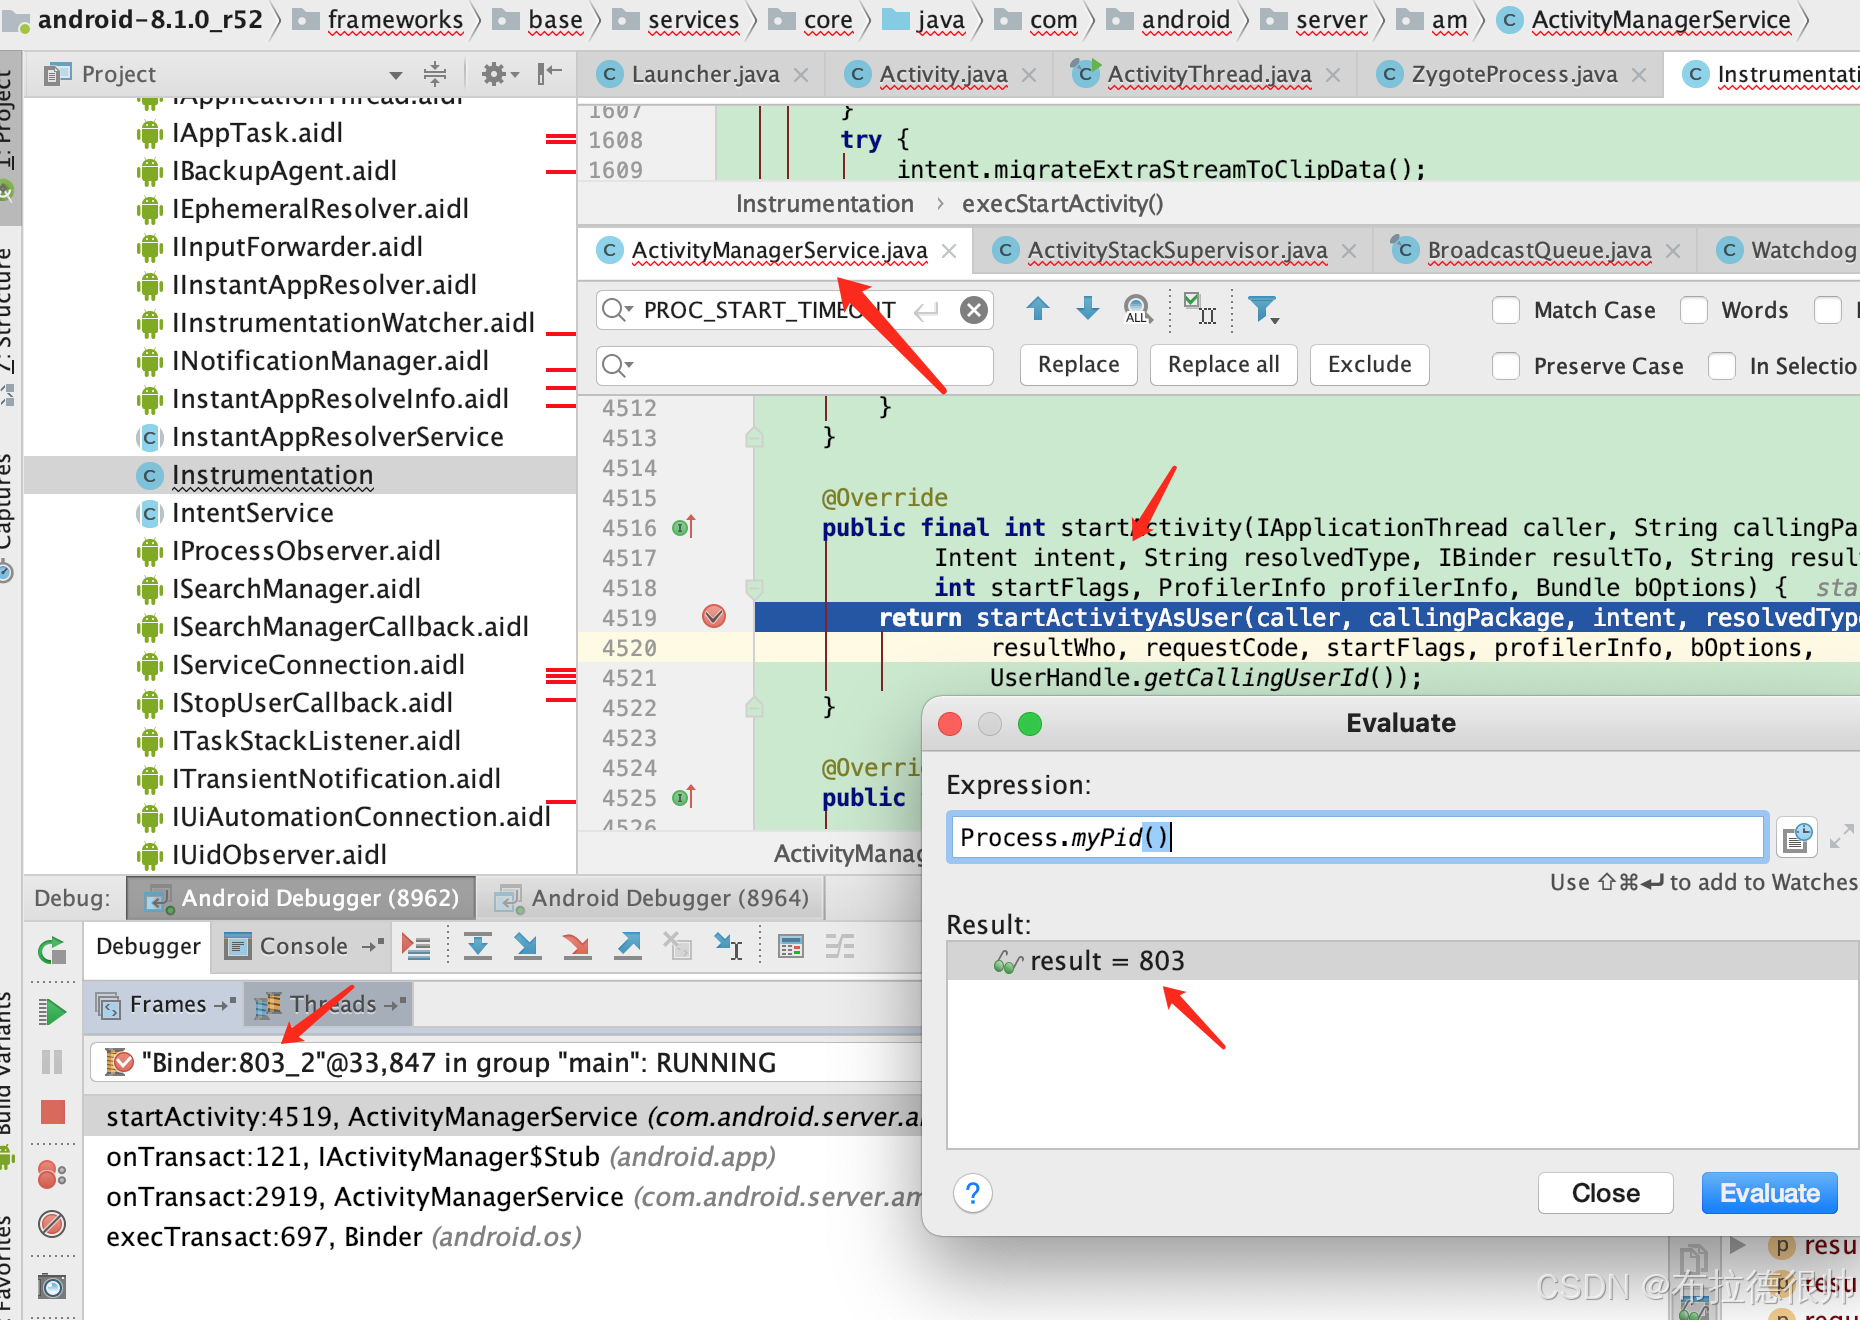Viewport: 1860px width, 1320px height.
Task: Stop the debug session
Action: pyautogui.click(x=52, y=1112)
